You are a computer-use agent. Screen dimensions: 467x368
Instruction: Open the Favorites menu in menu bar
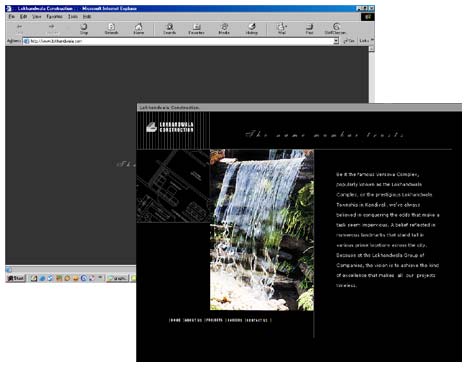click(x=54, y=16)
